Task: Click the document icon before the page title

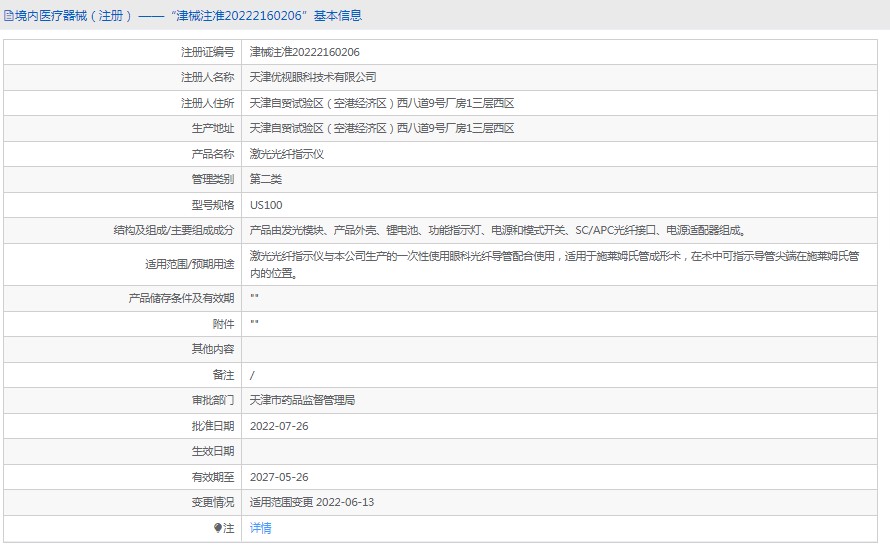Action: [x=8, y=16]
